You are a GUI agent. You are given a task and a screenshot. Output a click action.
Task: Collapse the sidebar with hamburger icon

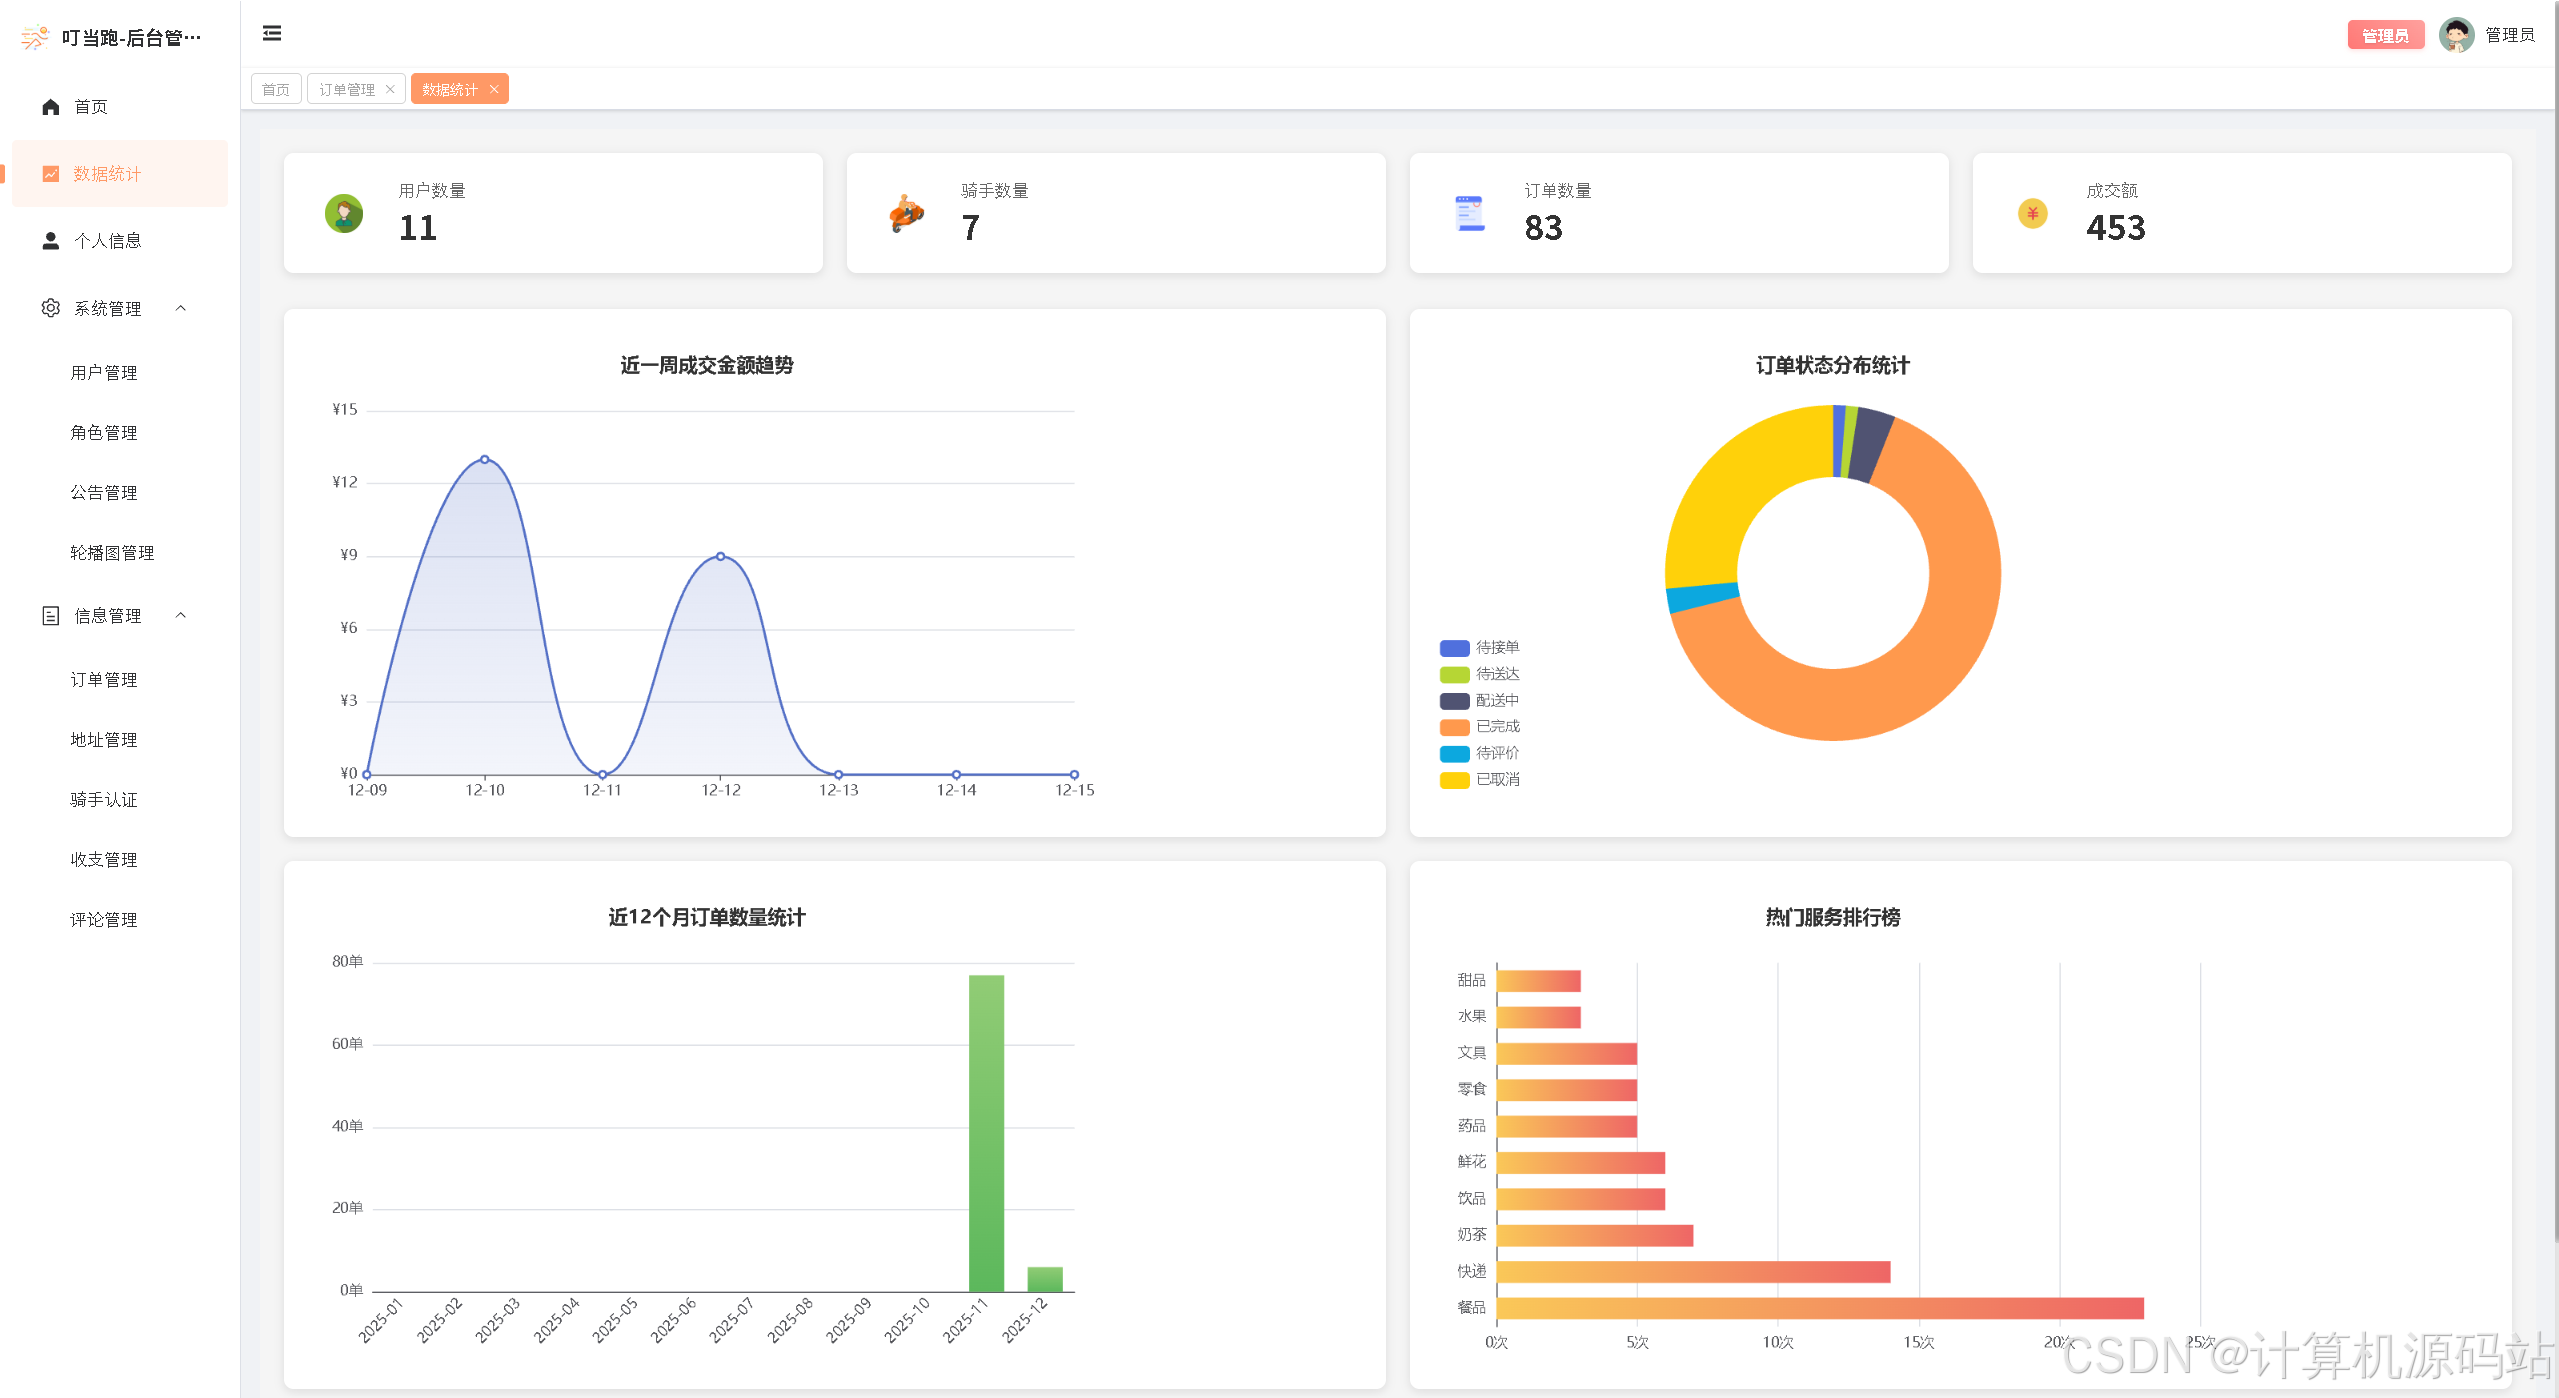(x=271, y=33)
